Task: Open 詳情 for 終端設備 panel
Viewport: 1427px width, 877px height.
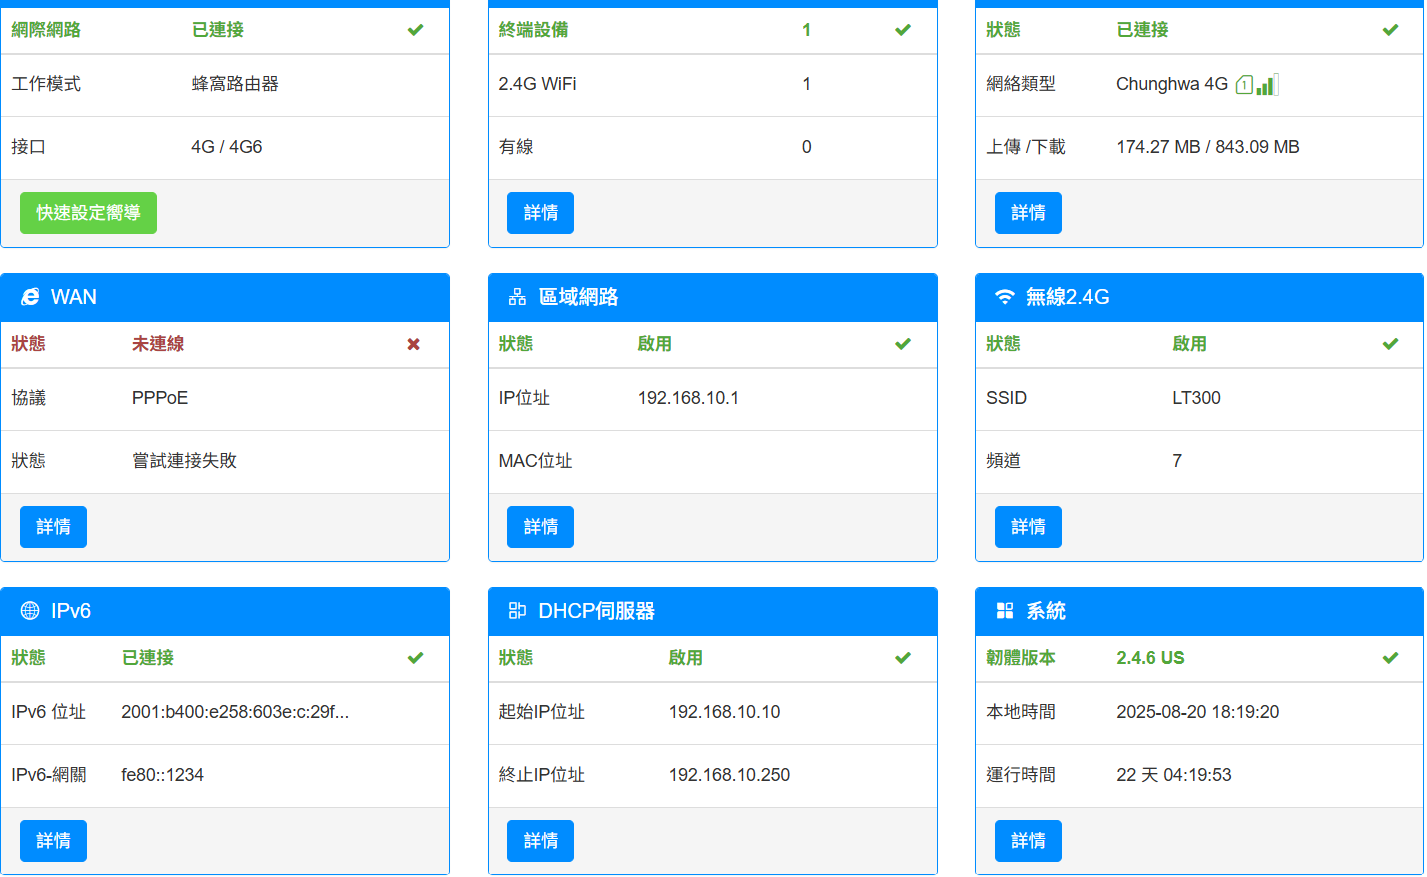Action: tap(540, 213)
